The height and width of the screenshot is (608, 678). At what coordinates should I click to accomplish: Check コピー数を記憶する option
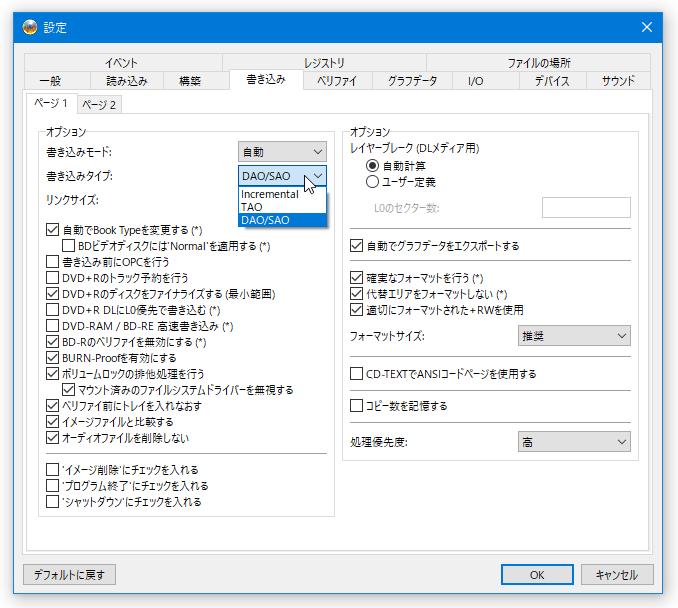click(x=356, y=406)
